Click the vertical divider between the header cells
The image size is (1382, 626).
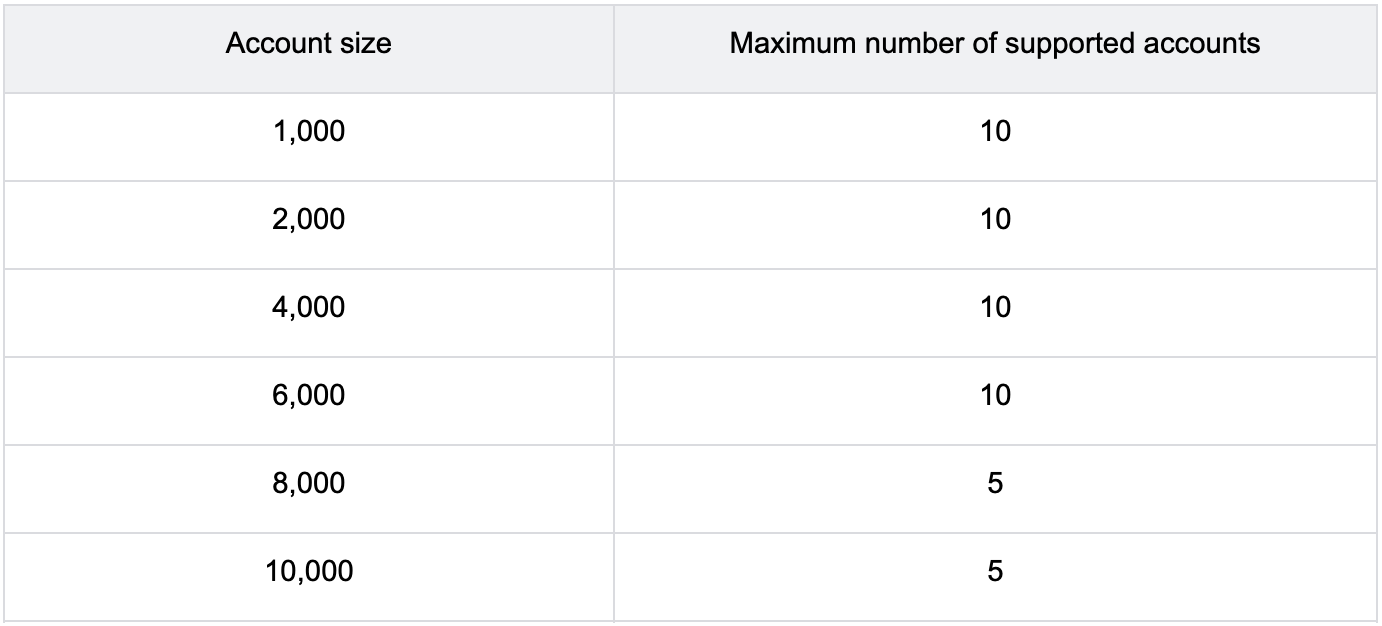coord(614,49)
